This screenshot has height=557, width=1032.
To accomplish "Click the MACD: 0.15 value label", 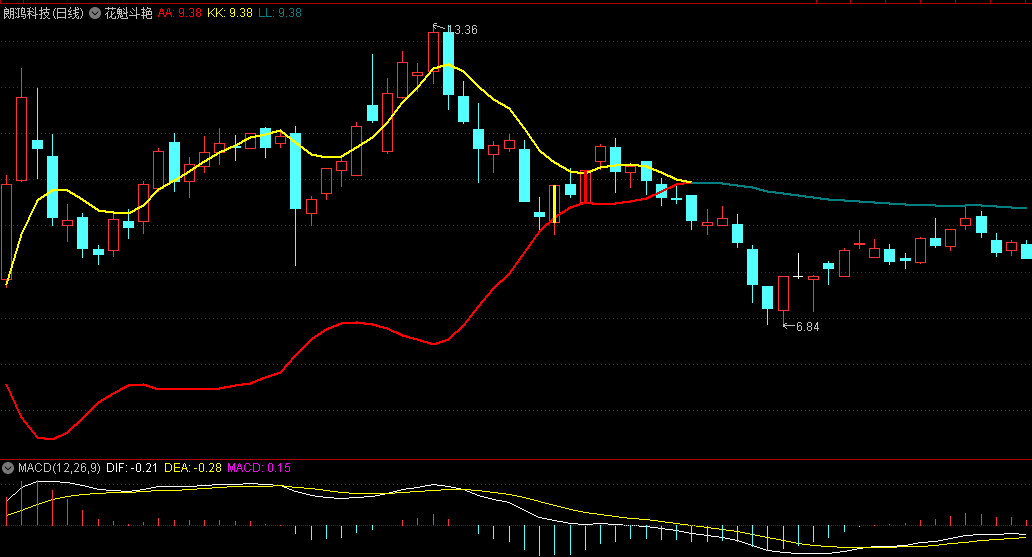I will pos(259,468).
